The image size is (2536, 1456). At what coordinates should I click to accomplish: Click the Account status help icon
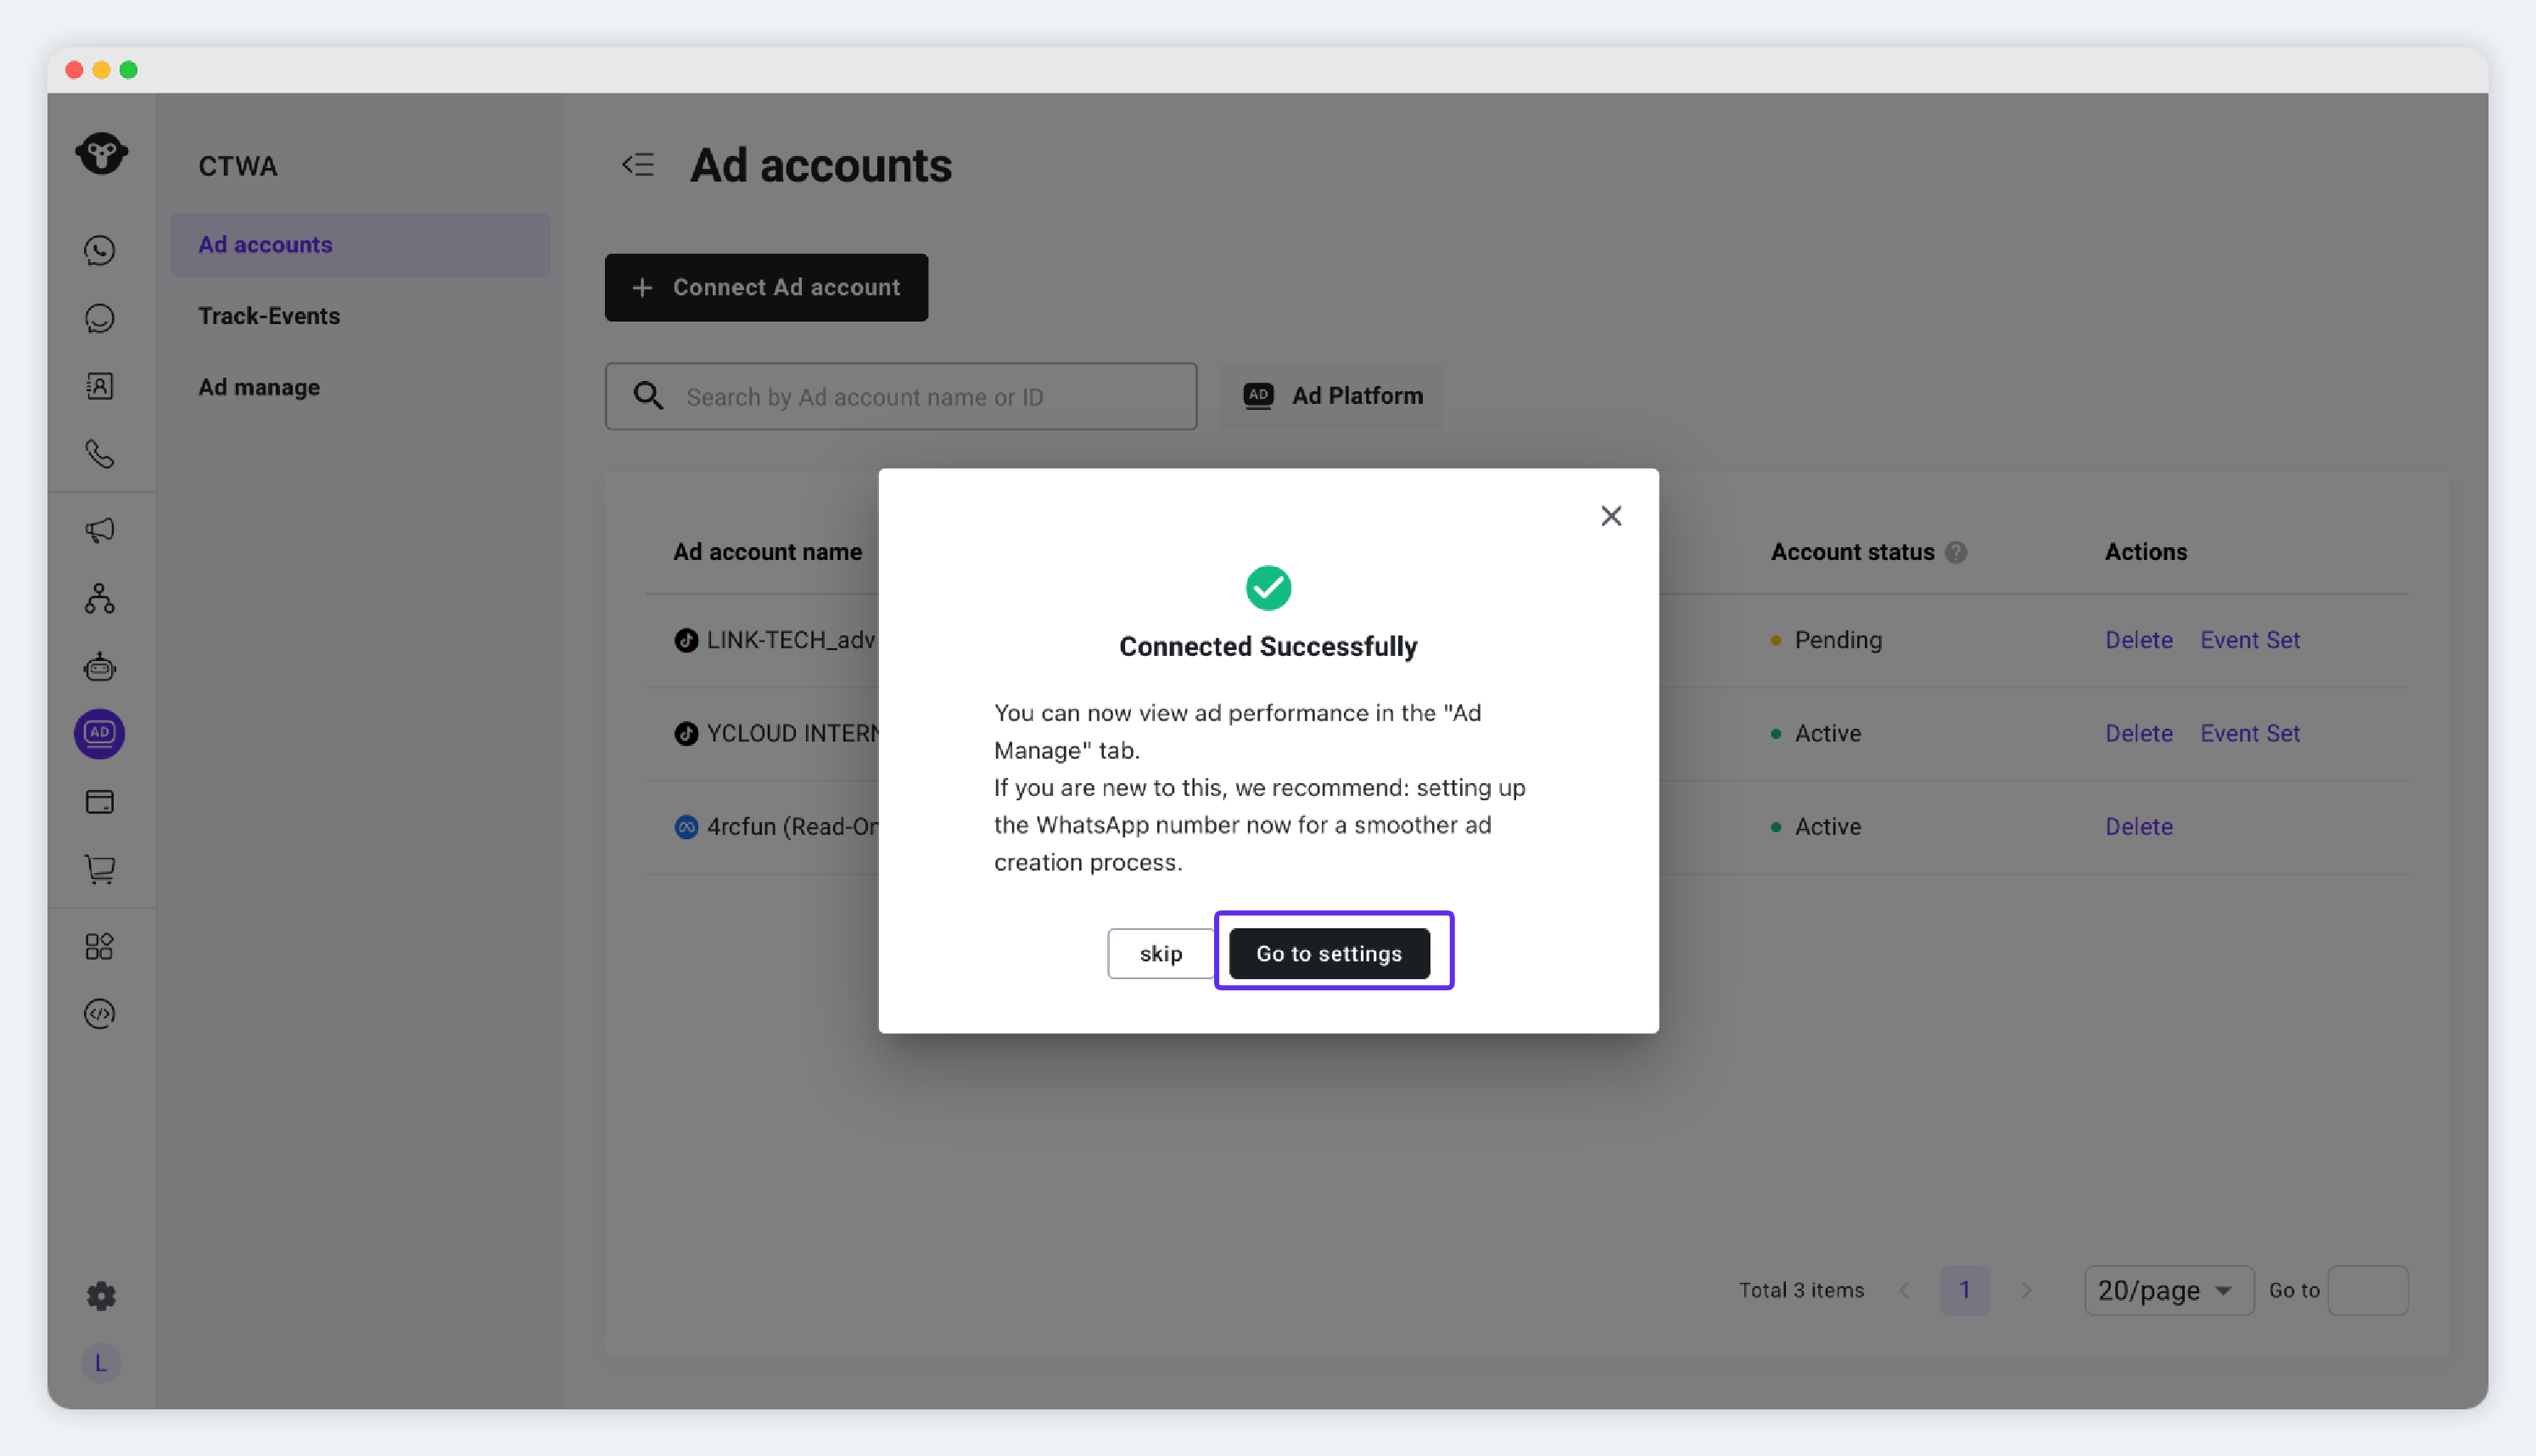click(x=1956, y=552)
